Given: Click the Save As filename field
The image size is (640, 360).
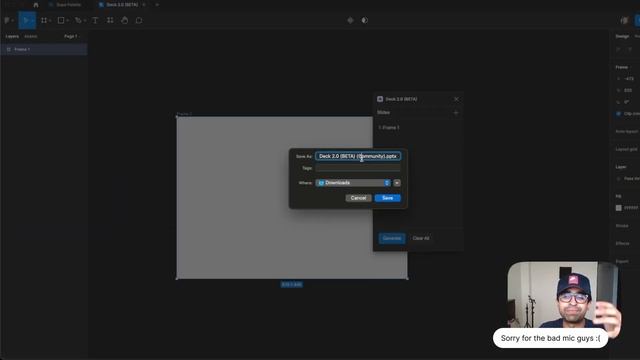Looking at the screenshot, I should click(358, 156).
